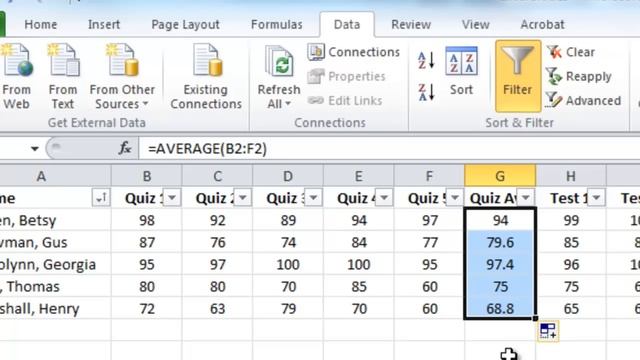640x360 pixels.
Task: Select column A header
Action: pyautogui.click(x=55, y=176)
